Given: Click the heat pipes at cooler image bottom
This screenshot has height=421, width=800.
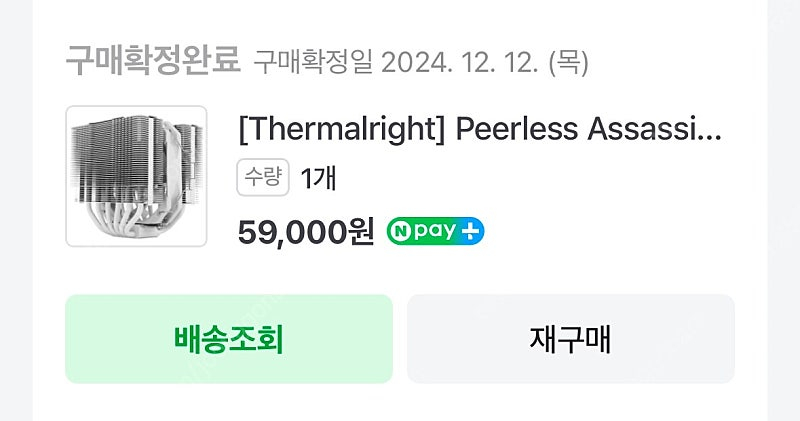Looking at the screenshot, I should pos(137,223).
